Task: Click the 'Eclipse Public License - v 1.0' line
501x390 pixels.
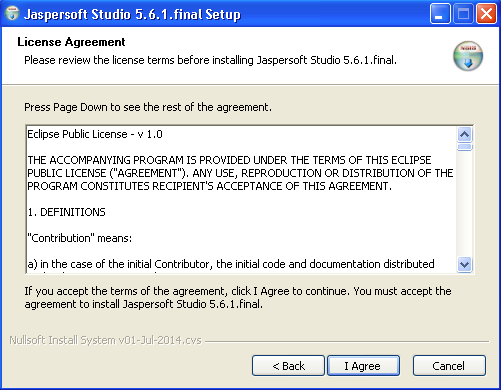Action: [x=95, y=134]
